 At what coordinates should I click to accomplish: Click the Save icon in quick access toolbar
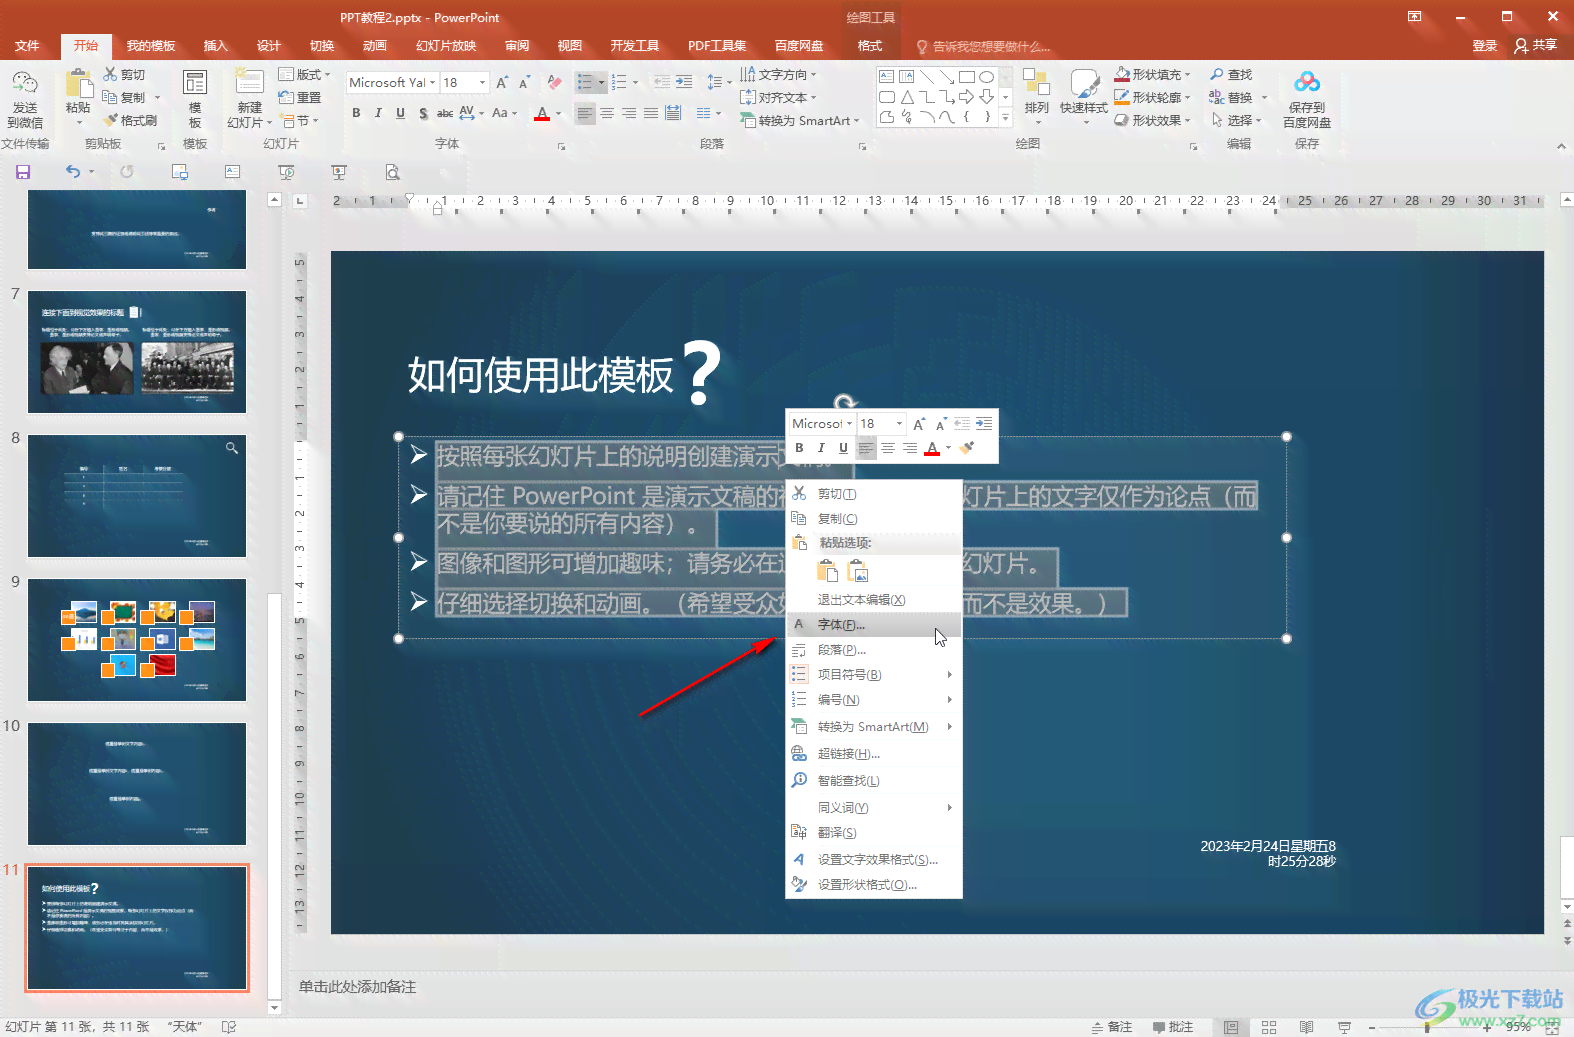click(x=23, y=172)
